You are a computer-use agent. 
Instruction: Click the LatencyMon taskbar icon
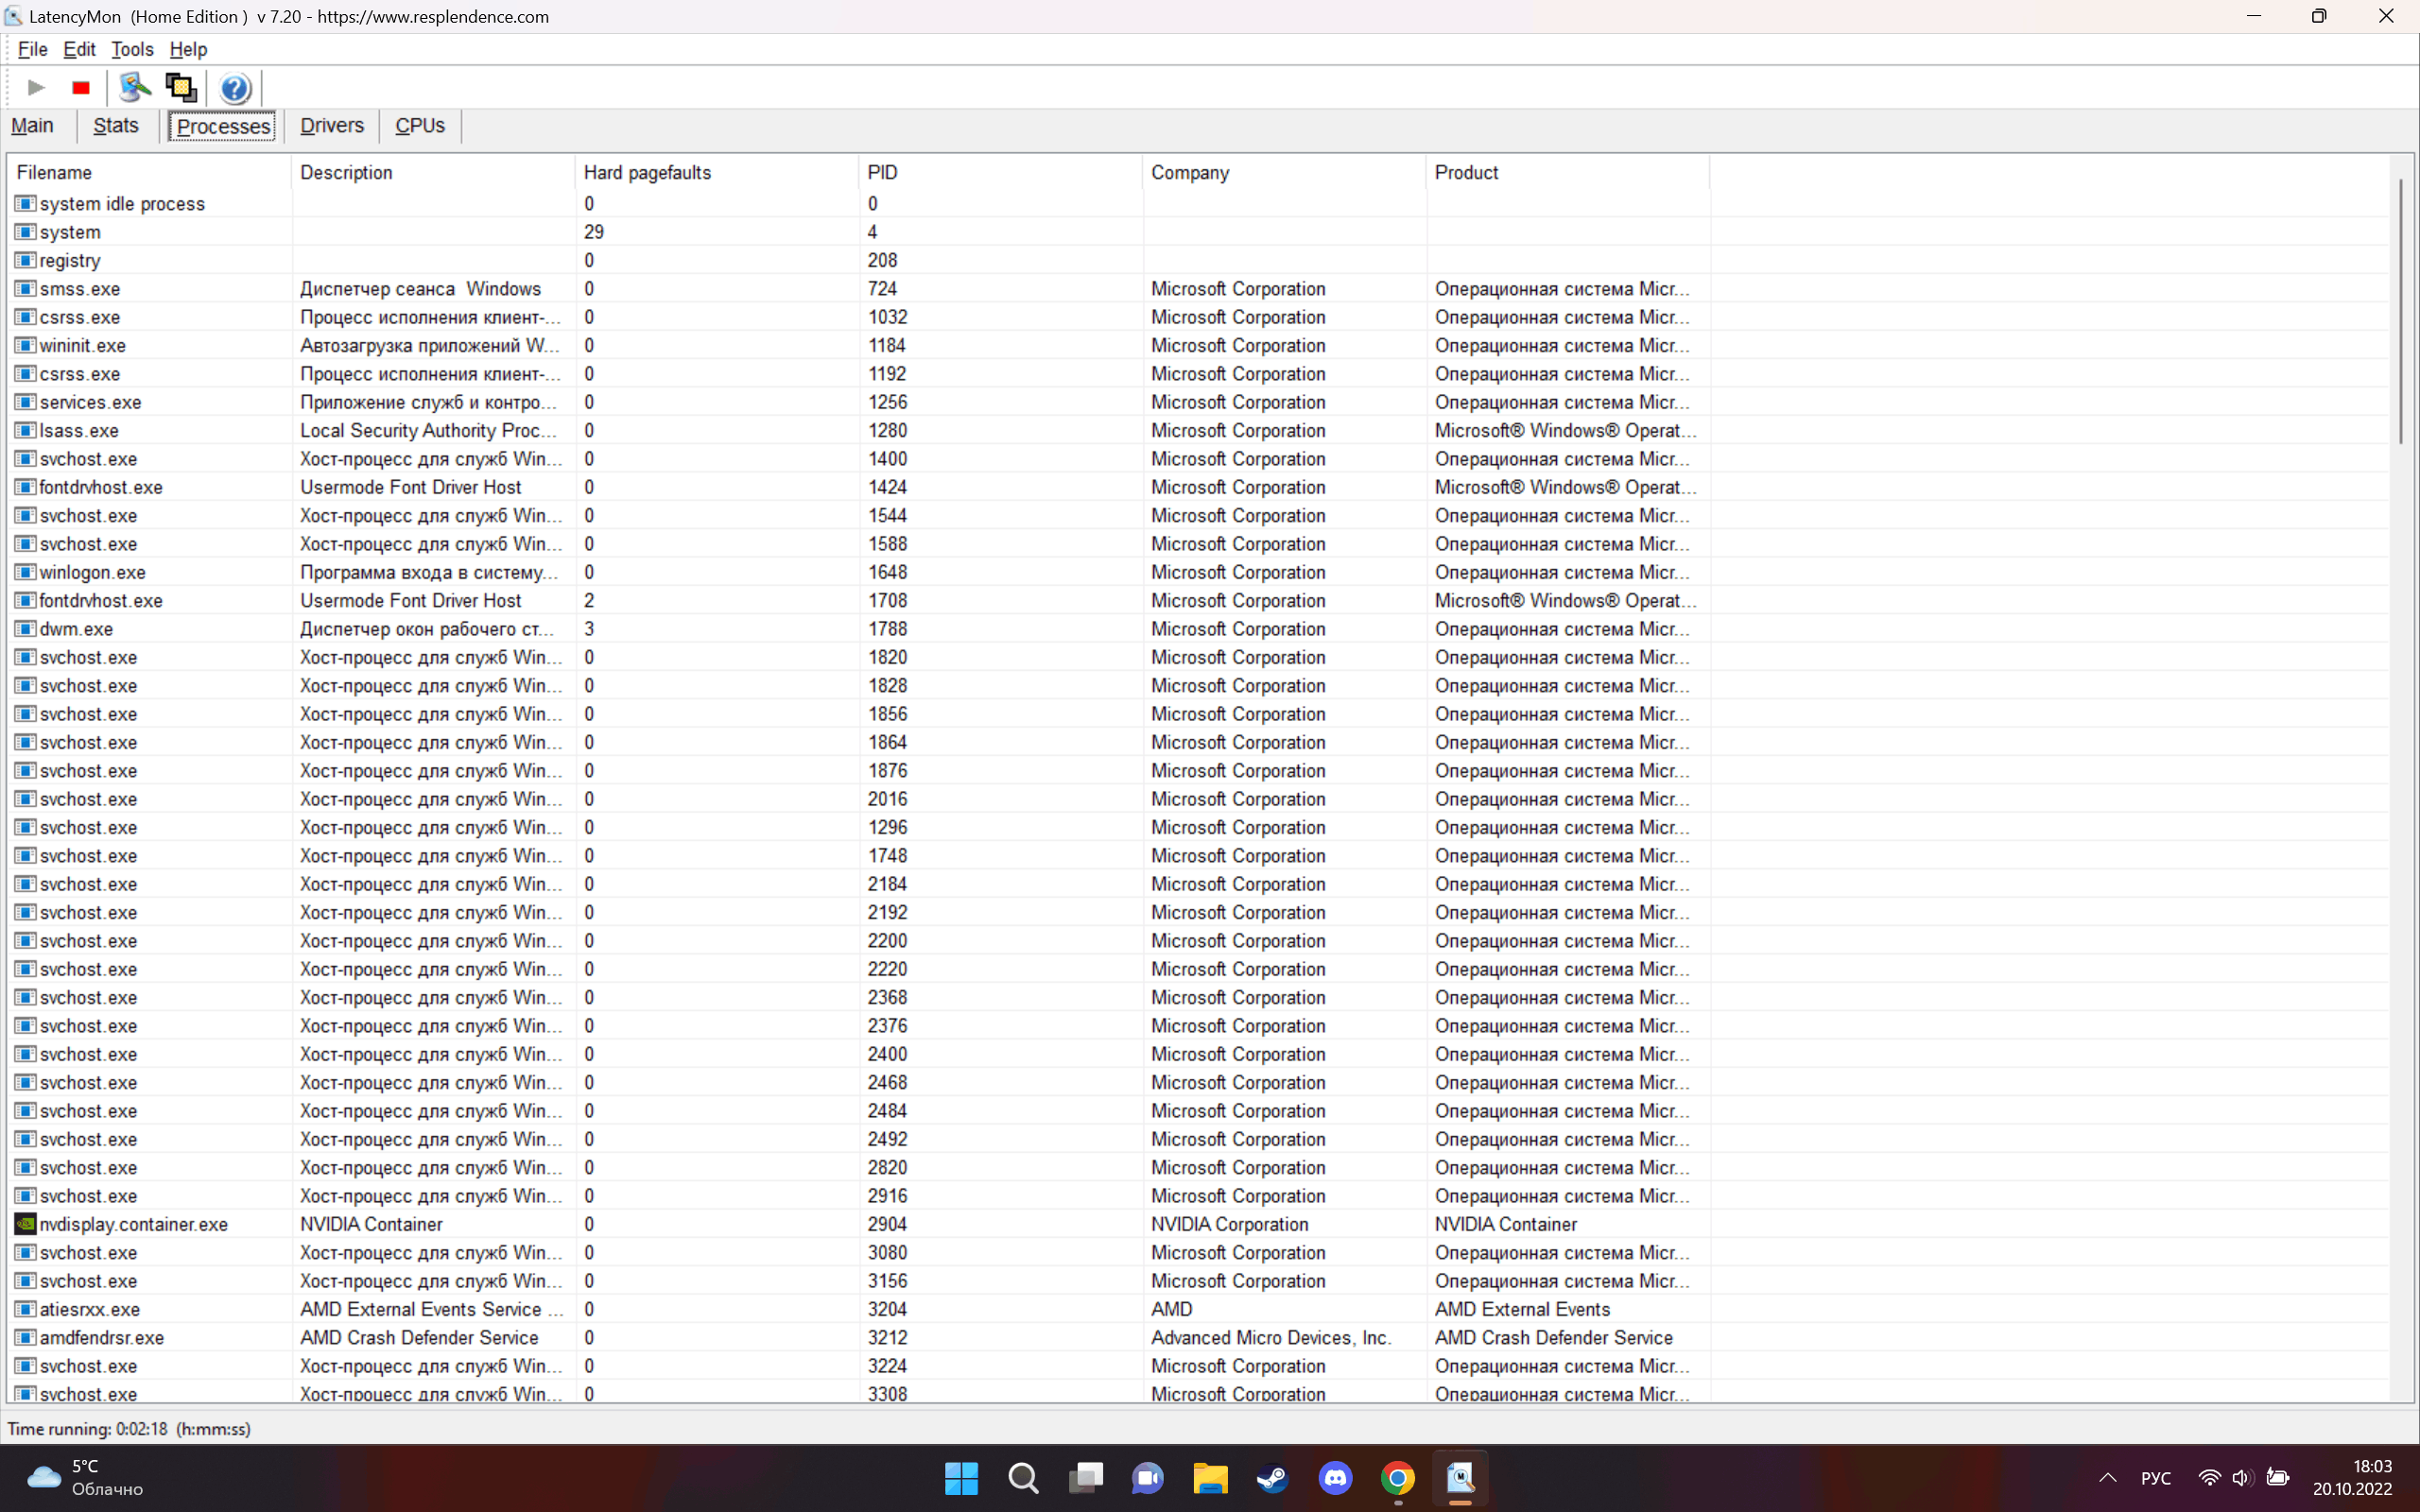click(1460, 1478)
